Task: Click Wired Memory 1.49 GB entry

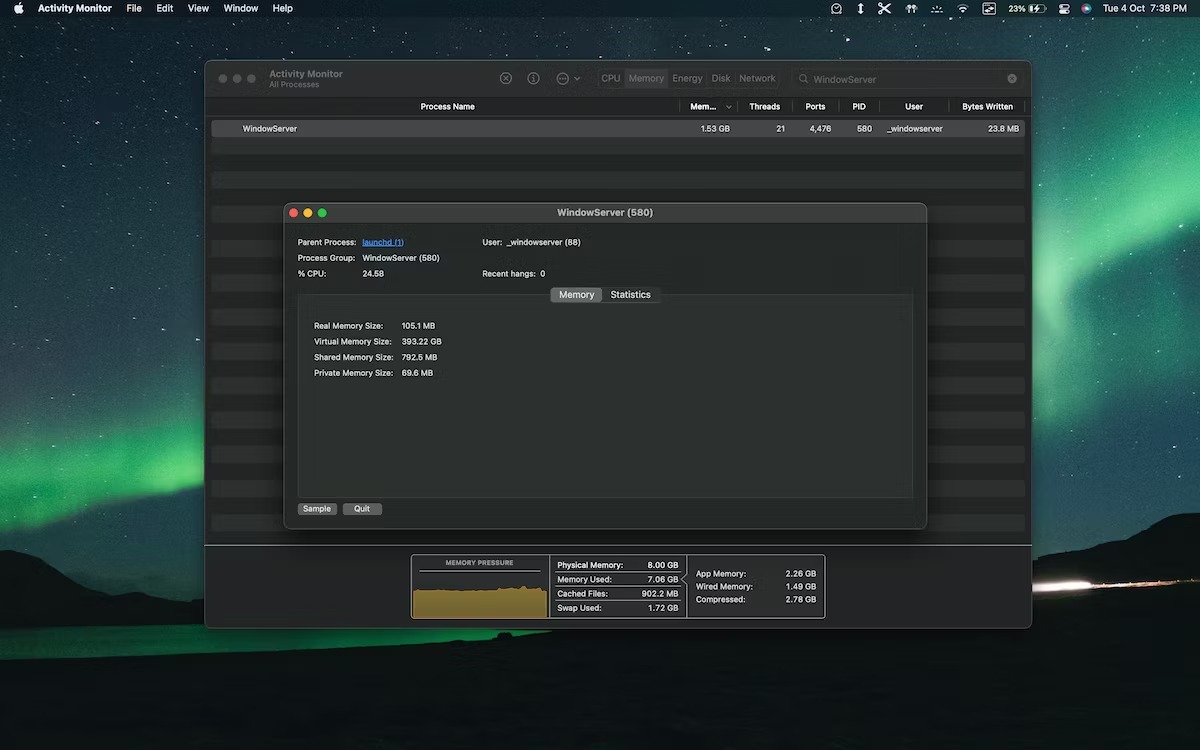Action: tap(756, 587)
